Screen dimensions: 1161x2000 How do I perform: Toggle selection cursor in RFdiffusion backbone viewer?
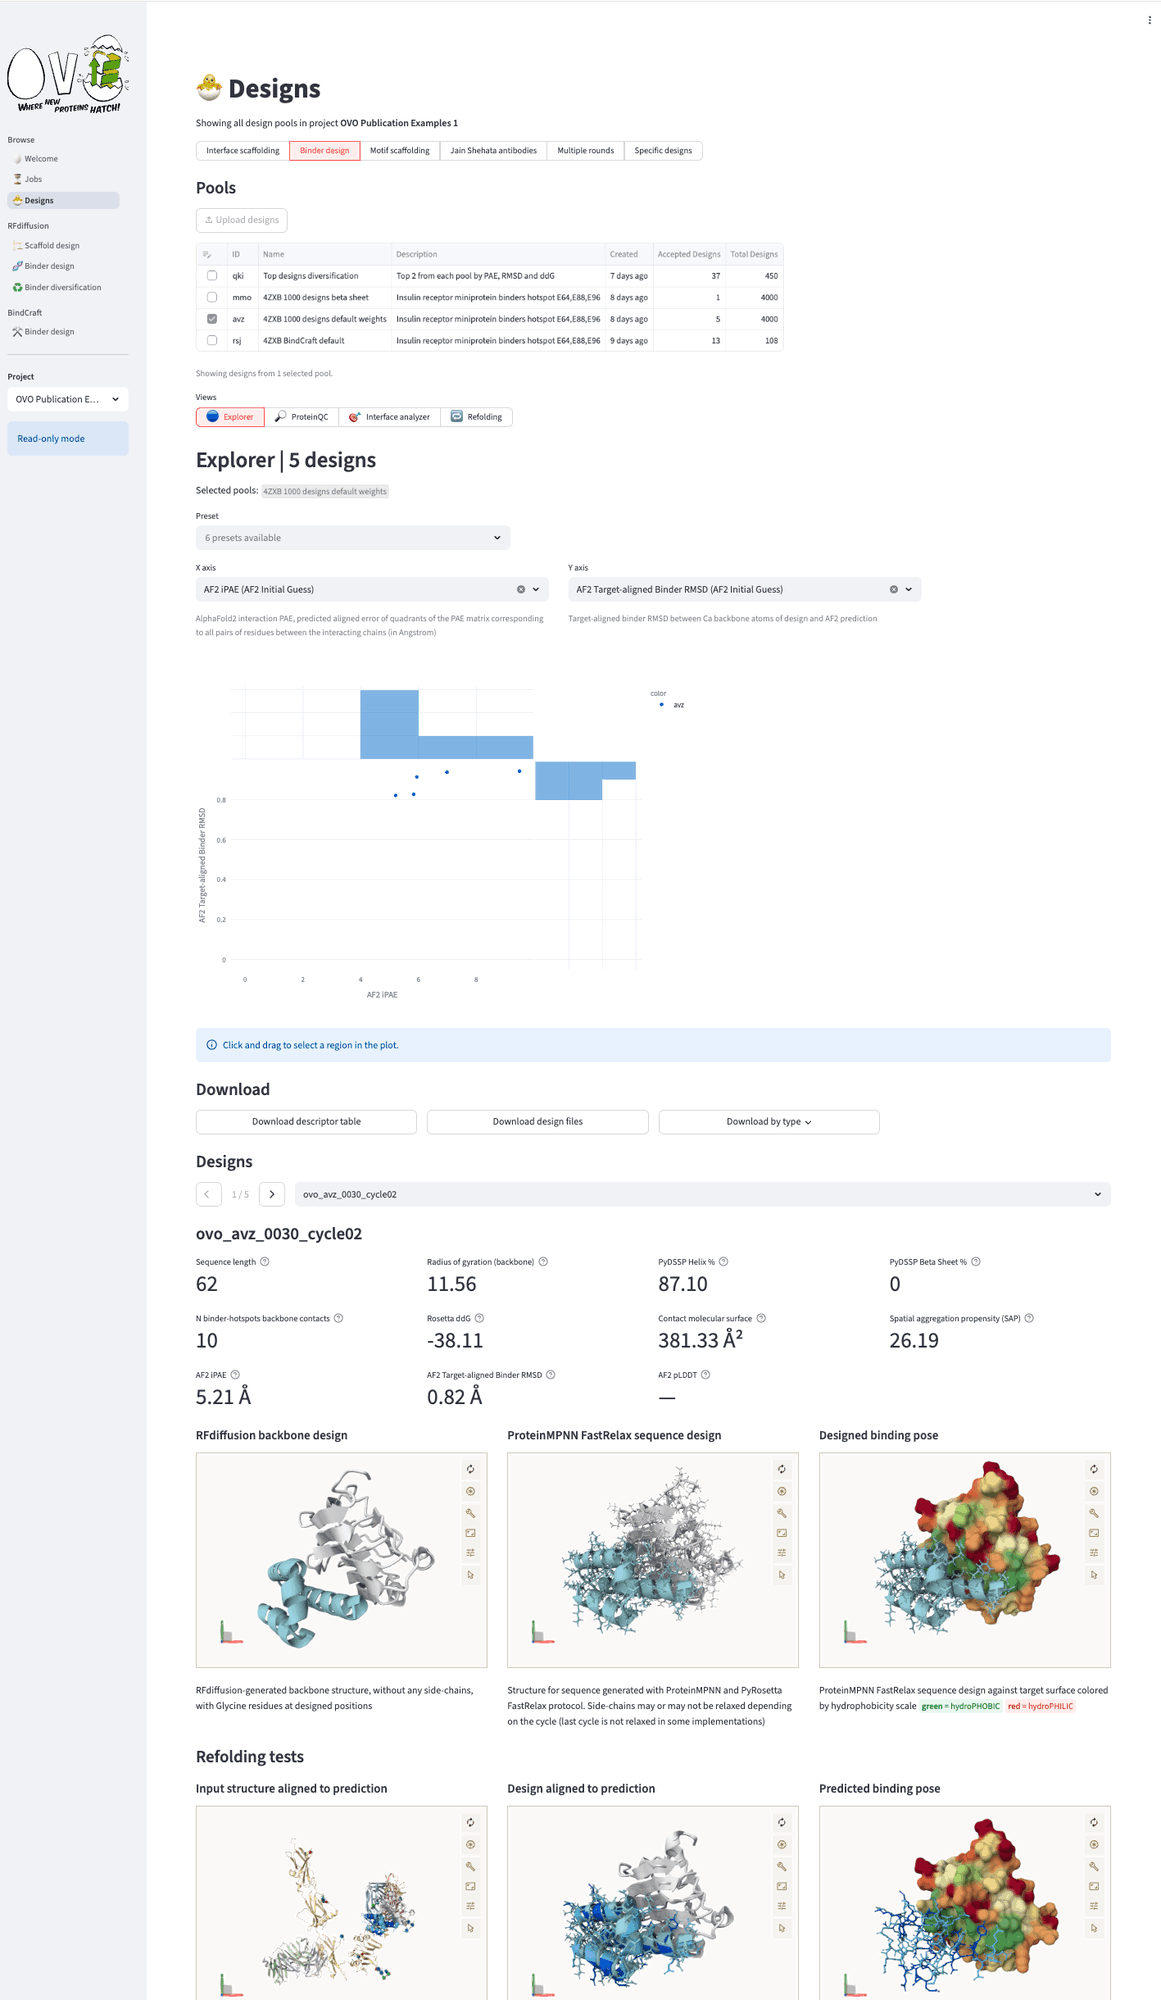pos(470,1575)
